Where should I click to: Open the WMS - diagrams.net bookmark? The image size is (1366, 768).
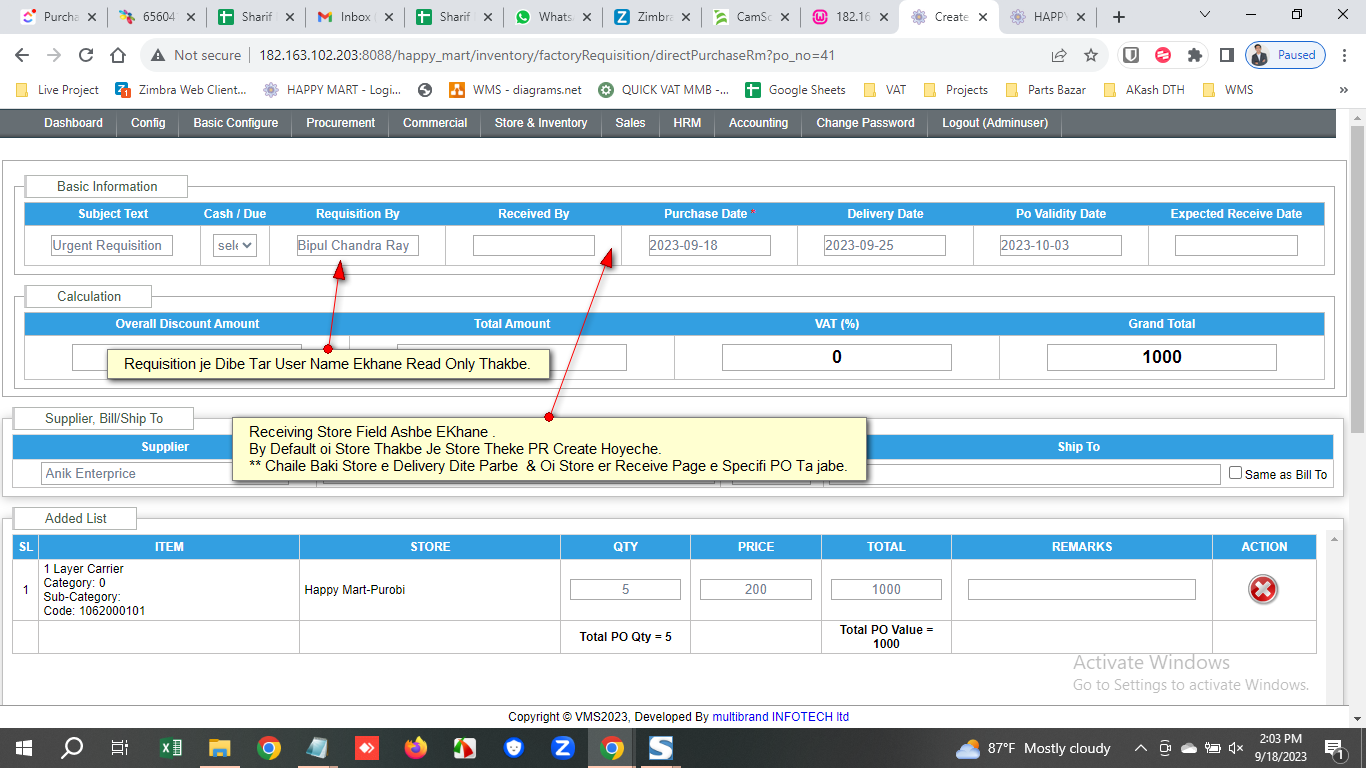515,90
